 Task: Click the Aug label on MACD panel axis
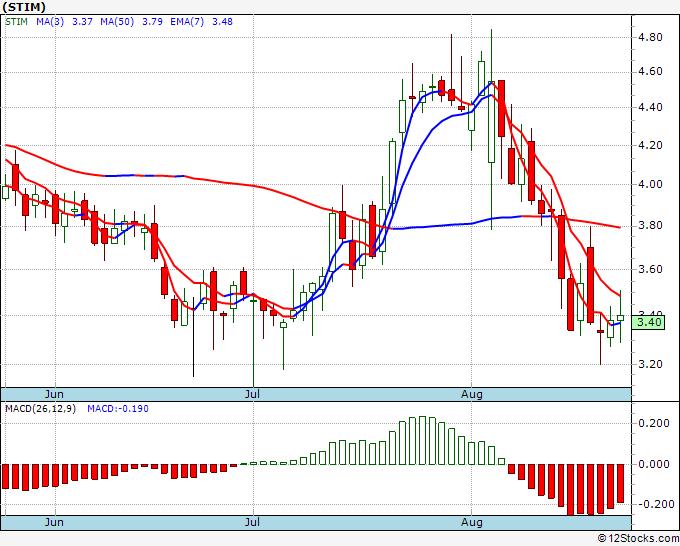471,522
